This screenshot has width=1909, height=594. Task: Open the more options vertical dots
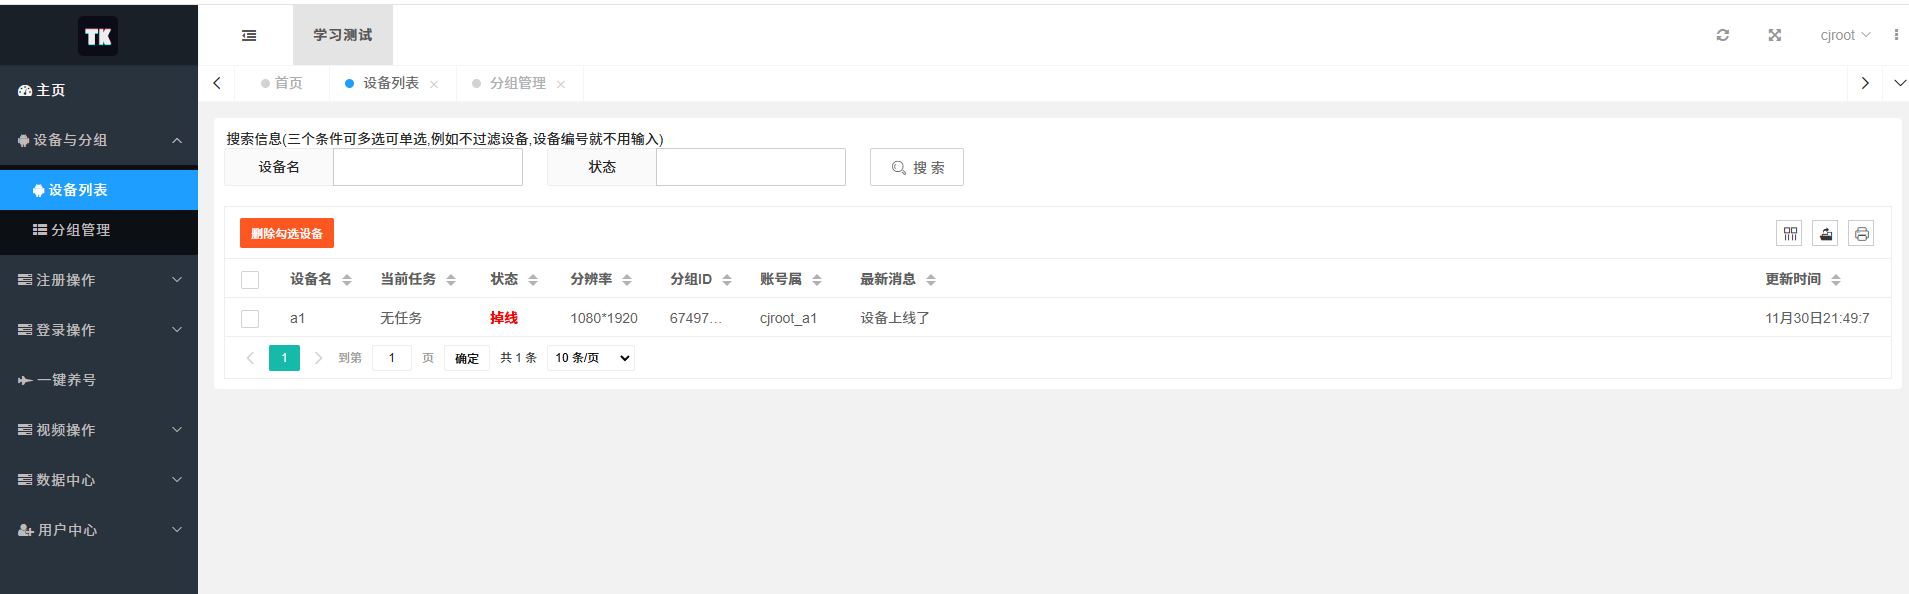1895,35
